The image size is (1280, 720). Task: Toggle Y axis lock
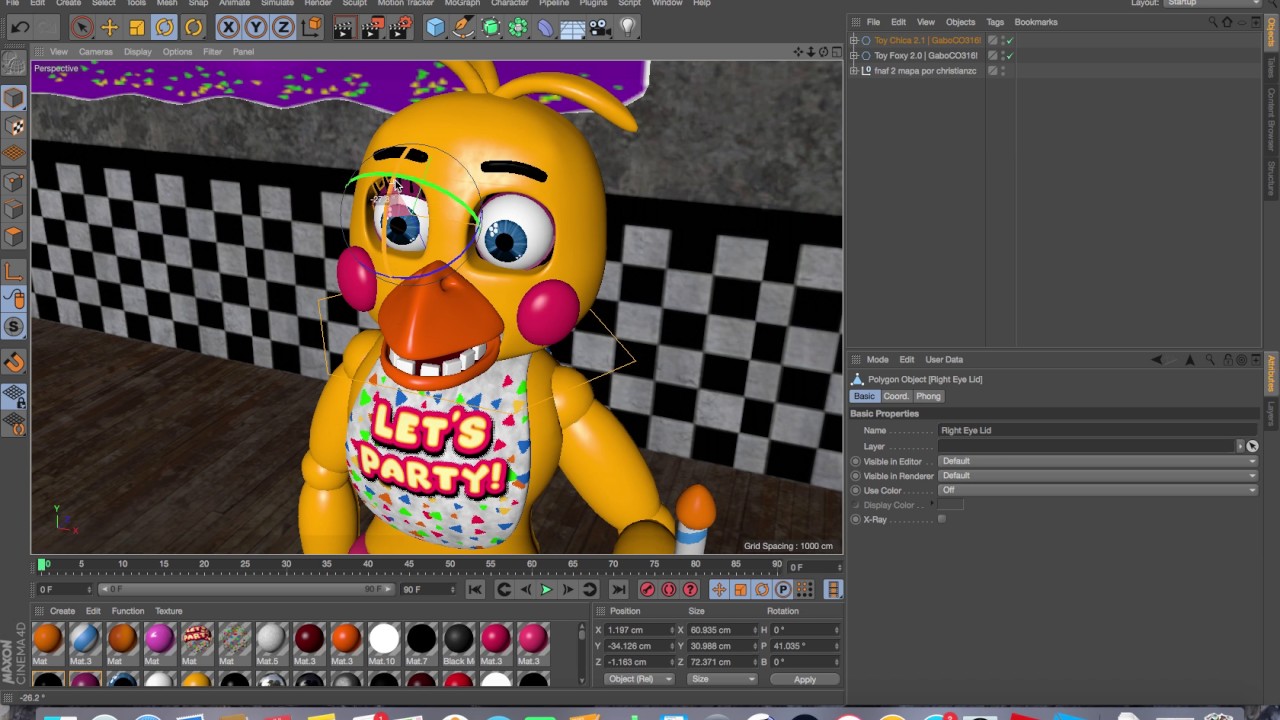tap(256, 28)
